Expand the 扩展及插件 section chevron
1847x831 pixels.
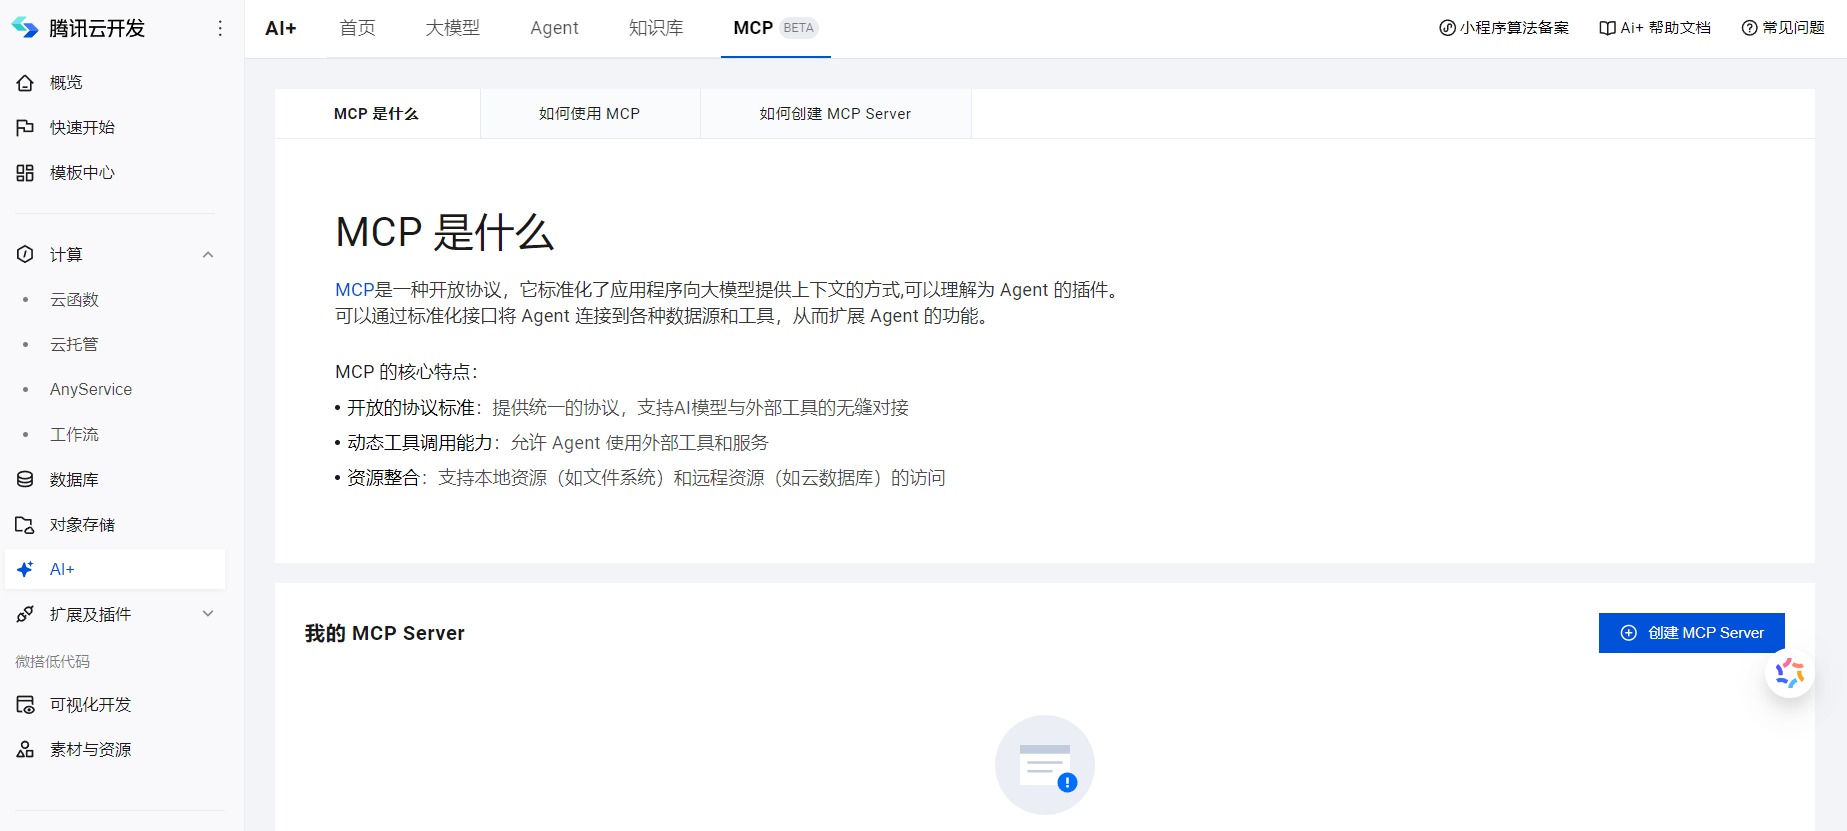coord(208,614)
